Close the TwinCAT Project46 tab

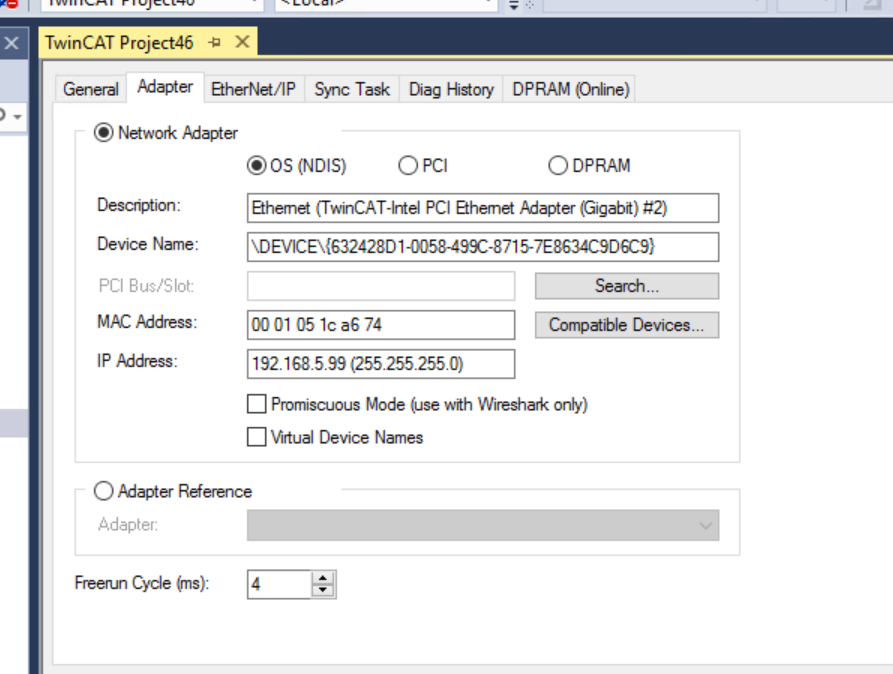pos(243,42)
